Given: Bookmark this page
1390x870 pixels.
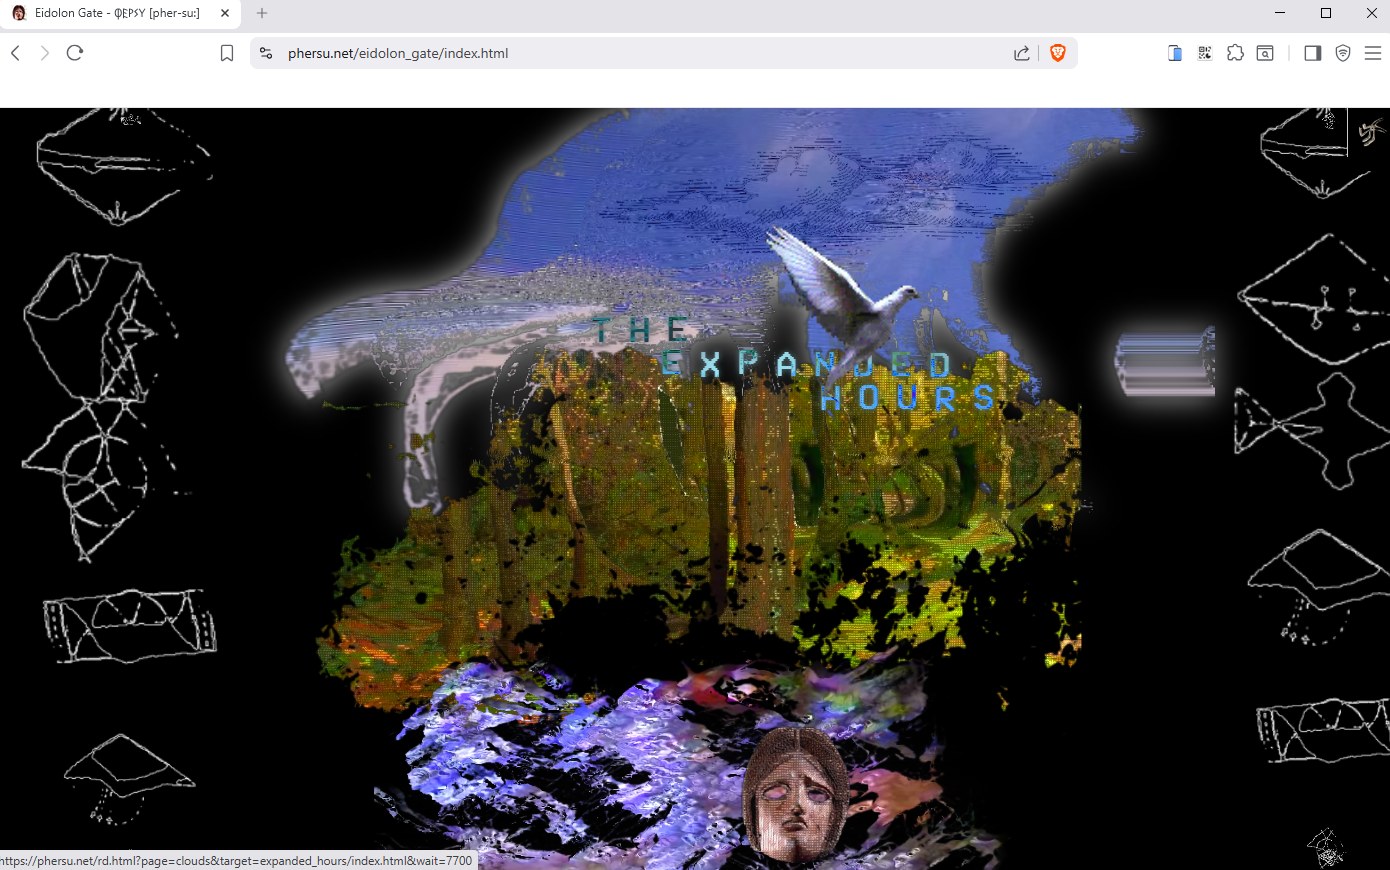Looking at the screenshot, I should coord(227,53).
